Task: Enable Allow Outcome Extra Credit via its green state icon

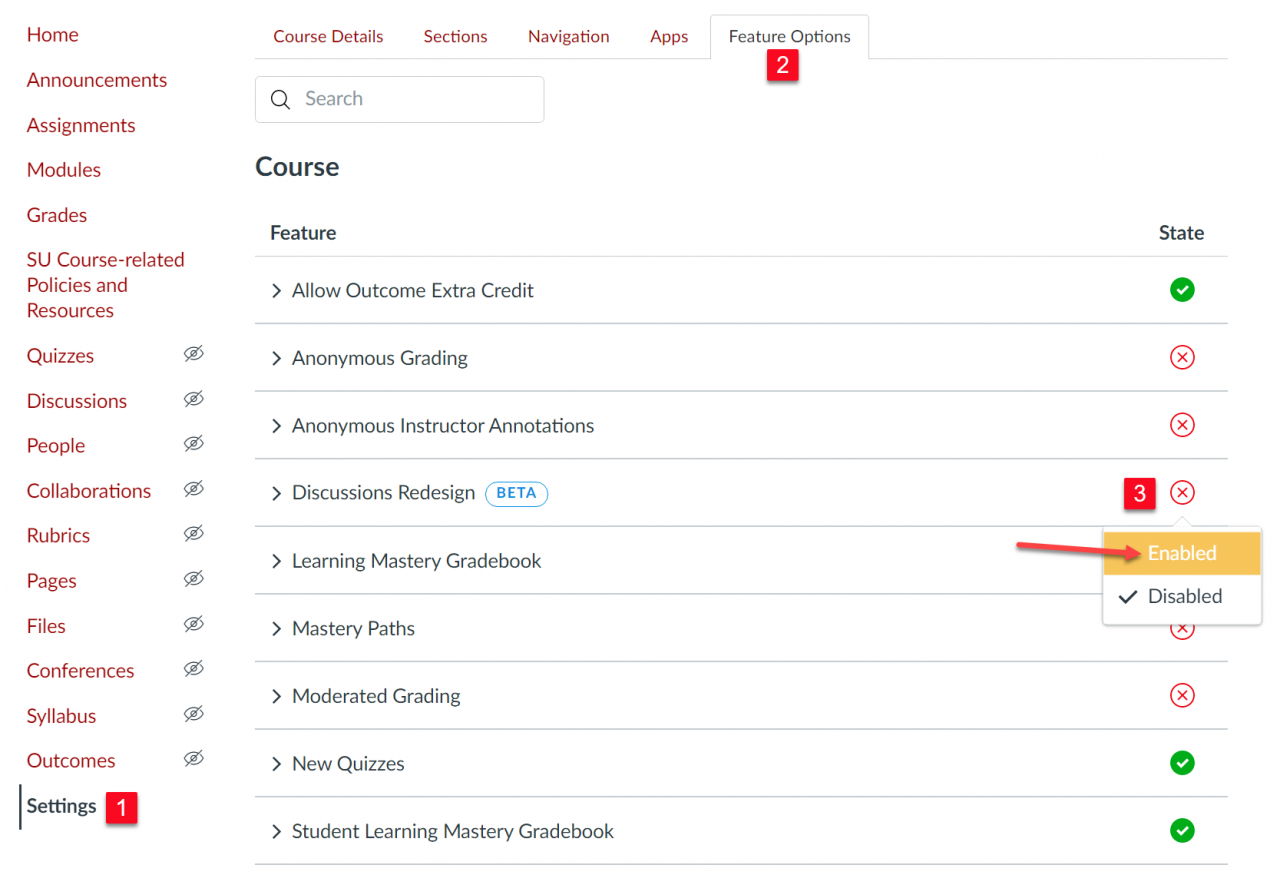Action: click(x=1182, y=289)
